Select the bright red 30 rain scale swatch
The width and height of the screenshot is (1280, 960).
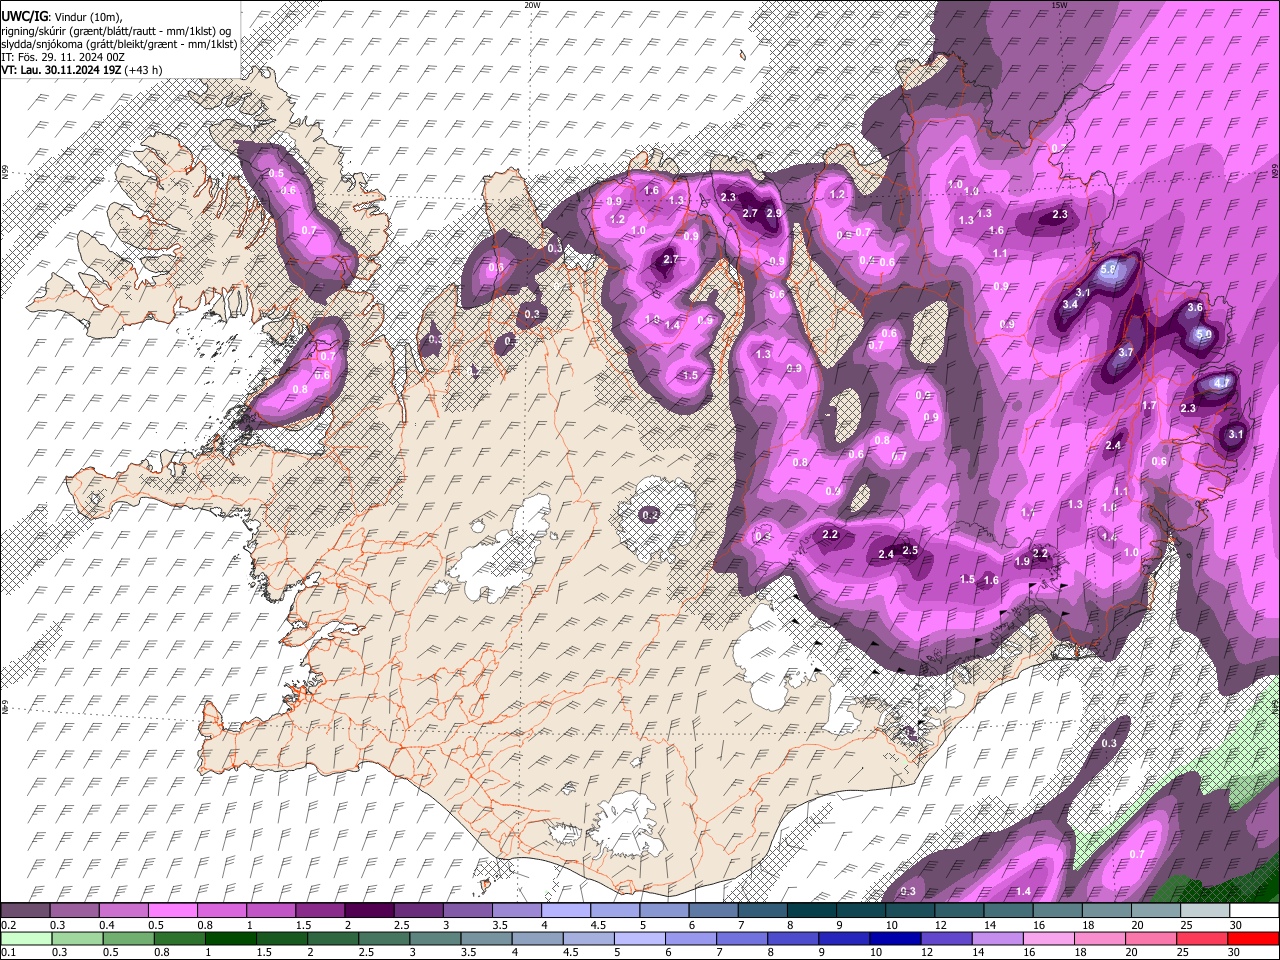[x=1253, y=938]
